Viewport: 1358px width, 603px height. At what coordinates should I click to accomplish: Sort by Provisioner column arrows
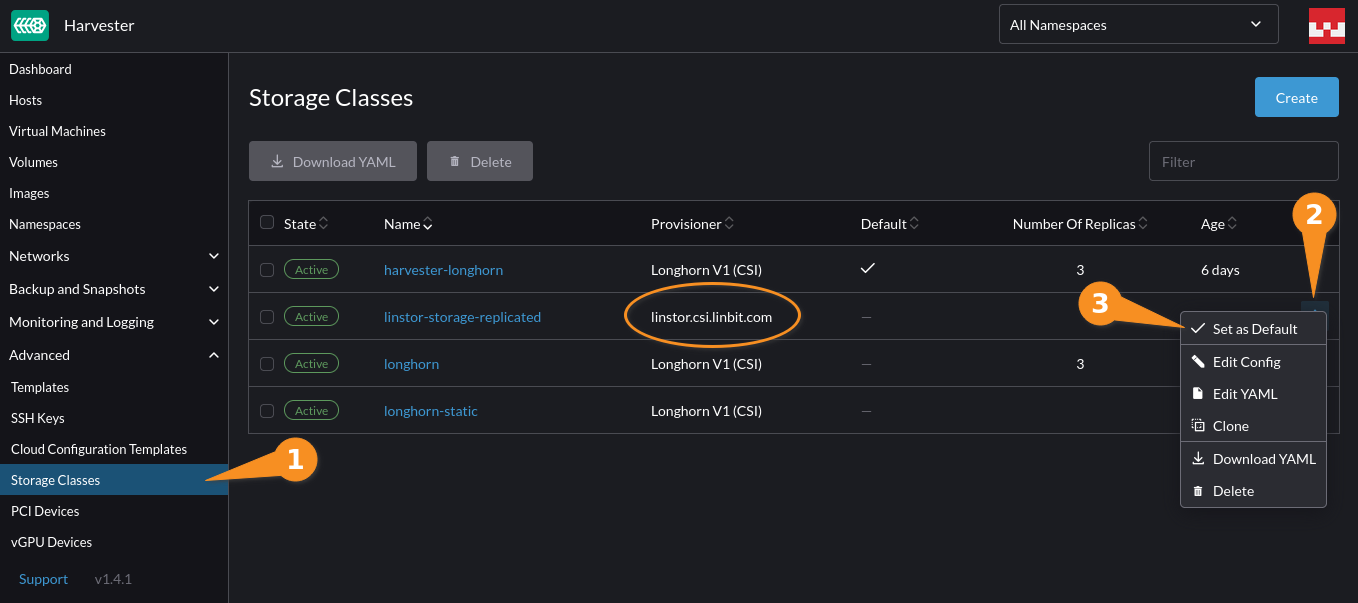729,224
